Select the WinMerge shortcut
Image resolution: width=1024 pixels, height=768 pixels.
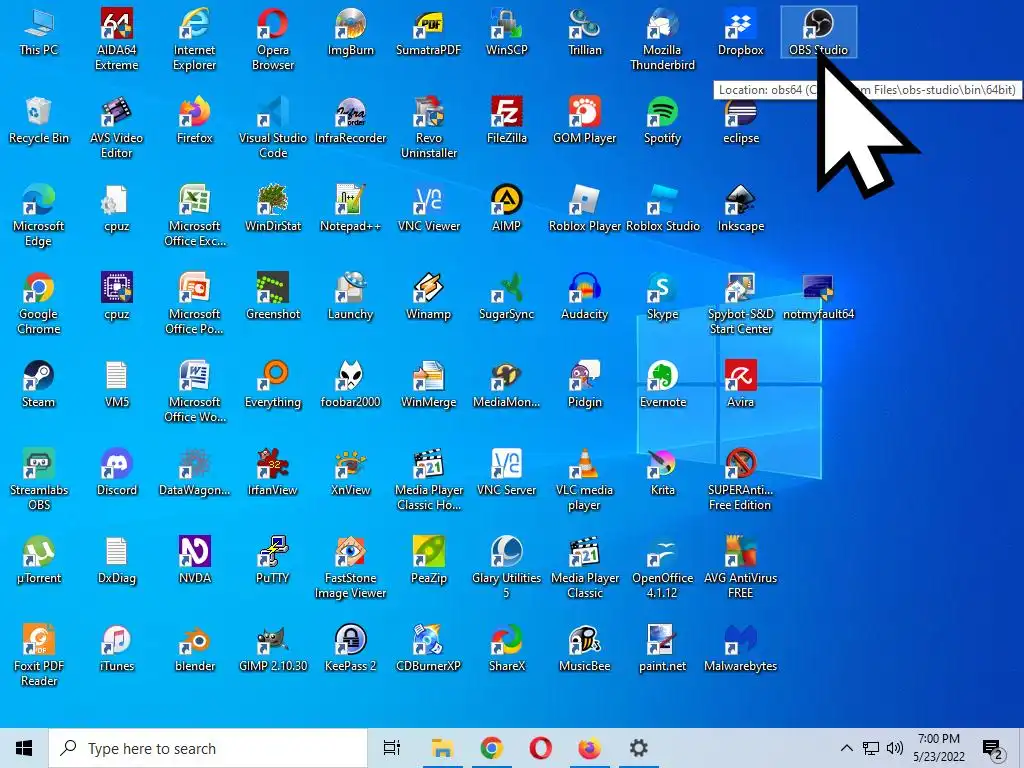point(428,385)
